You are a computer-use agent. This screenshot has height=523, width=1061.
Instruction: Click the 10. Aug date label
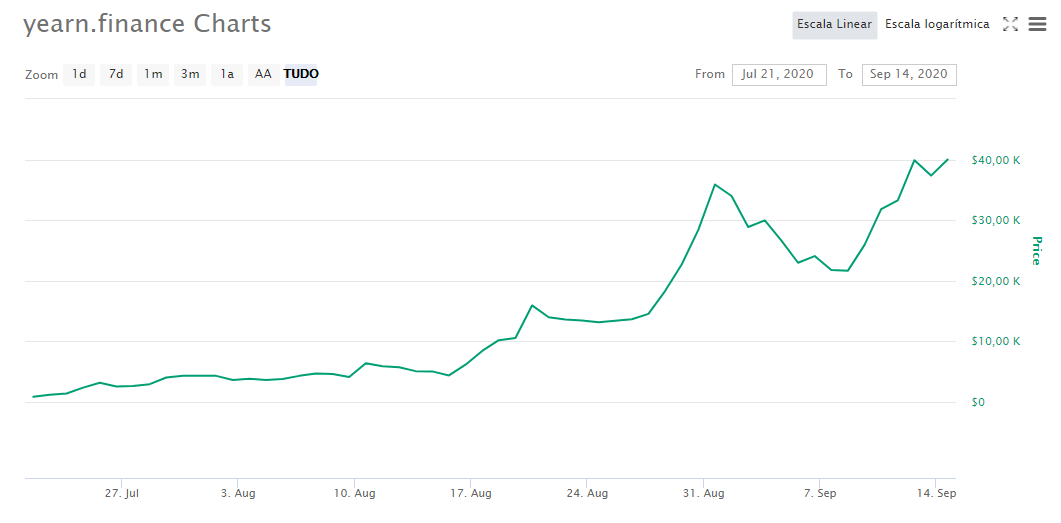tap(355, 493)
